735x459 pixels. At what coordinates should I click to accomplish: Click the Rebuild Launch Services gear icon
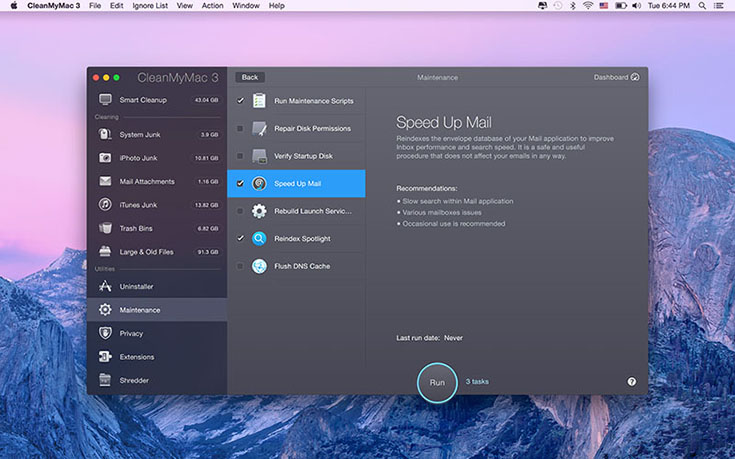tap(259, 211)
